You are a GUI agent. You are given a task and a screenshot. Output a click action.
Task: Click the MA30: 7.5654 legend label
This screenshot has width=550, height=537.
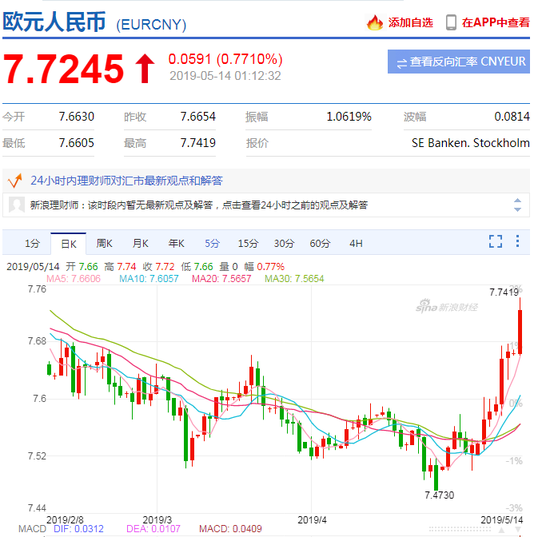[294, 278]
